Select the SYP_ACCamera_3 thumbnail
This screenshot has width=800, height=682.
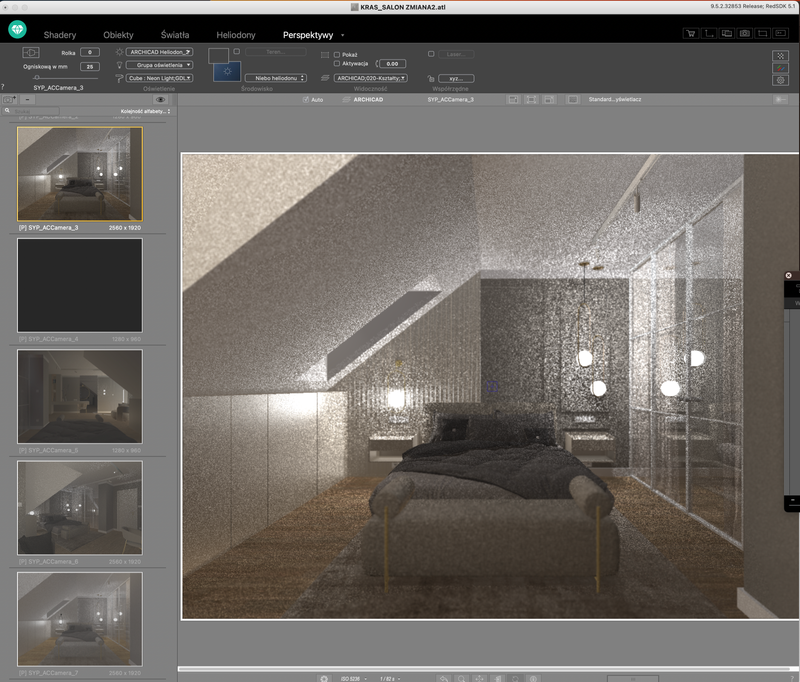80,174
